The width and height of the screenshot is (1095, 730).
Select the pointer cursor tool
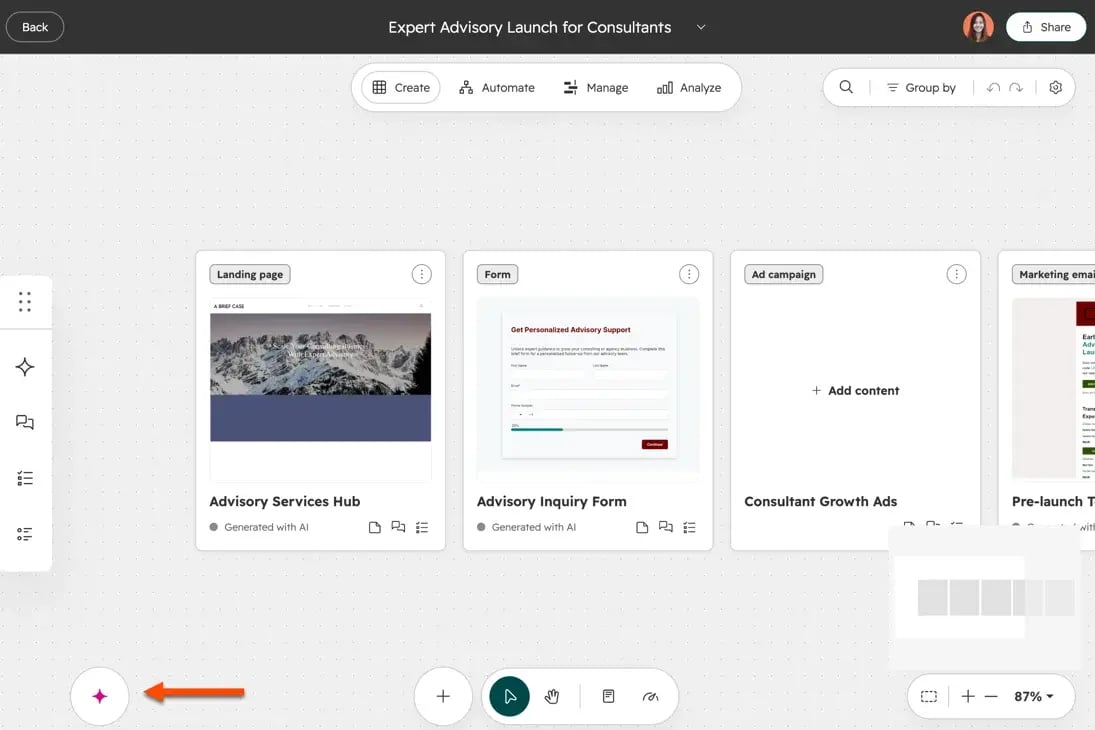tap(509, 696)
